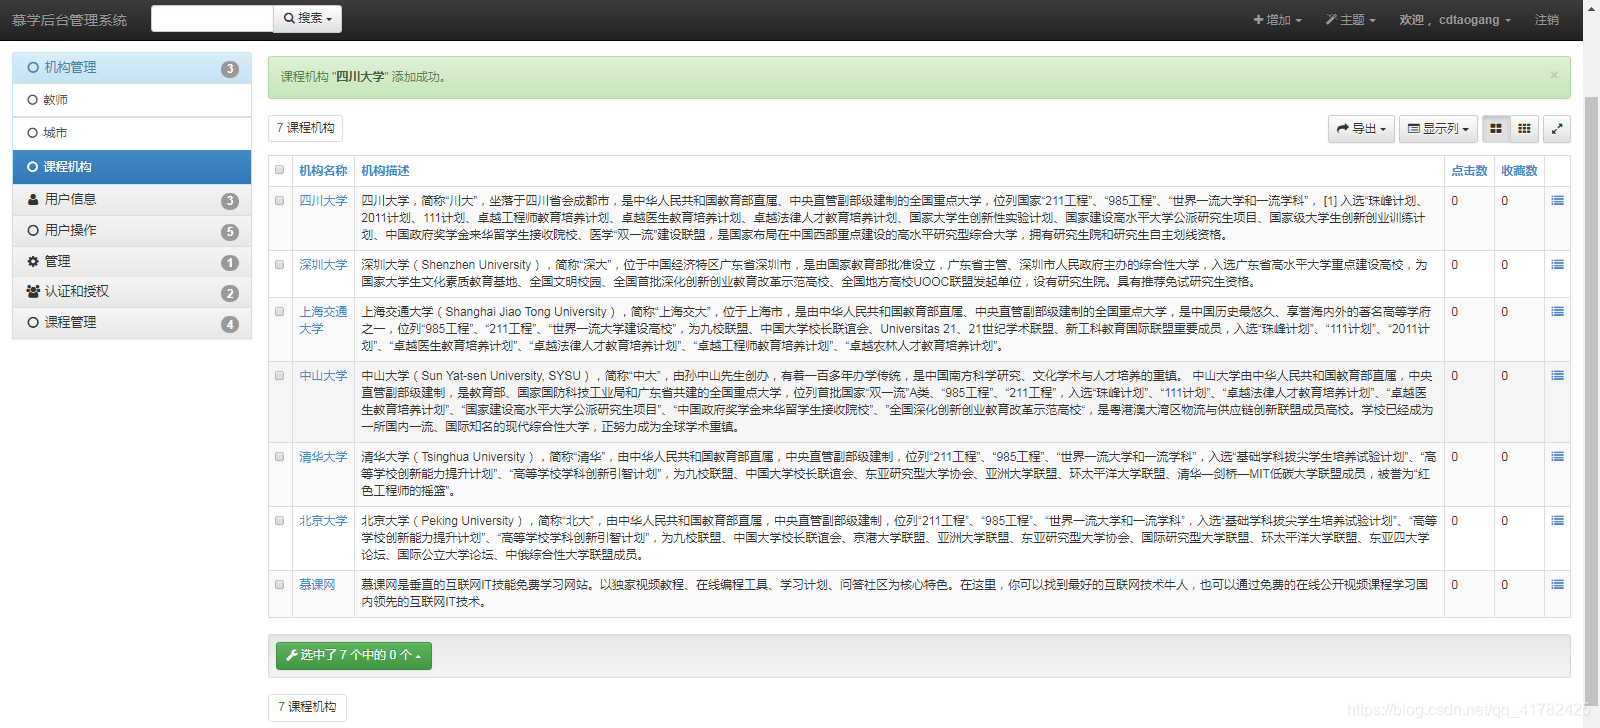Image resolution: width=1600 pixels, height=728 pixels.
Task: Open the 主题 theme dropdown
Action: 1351,20
